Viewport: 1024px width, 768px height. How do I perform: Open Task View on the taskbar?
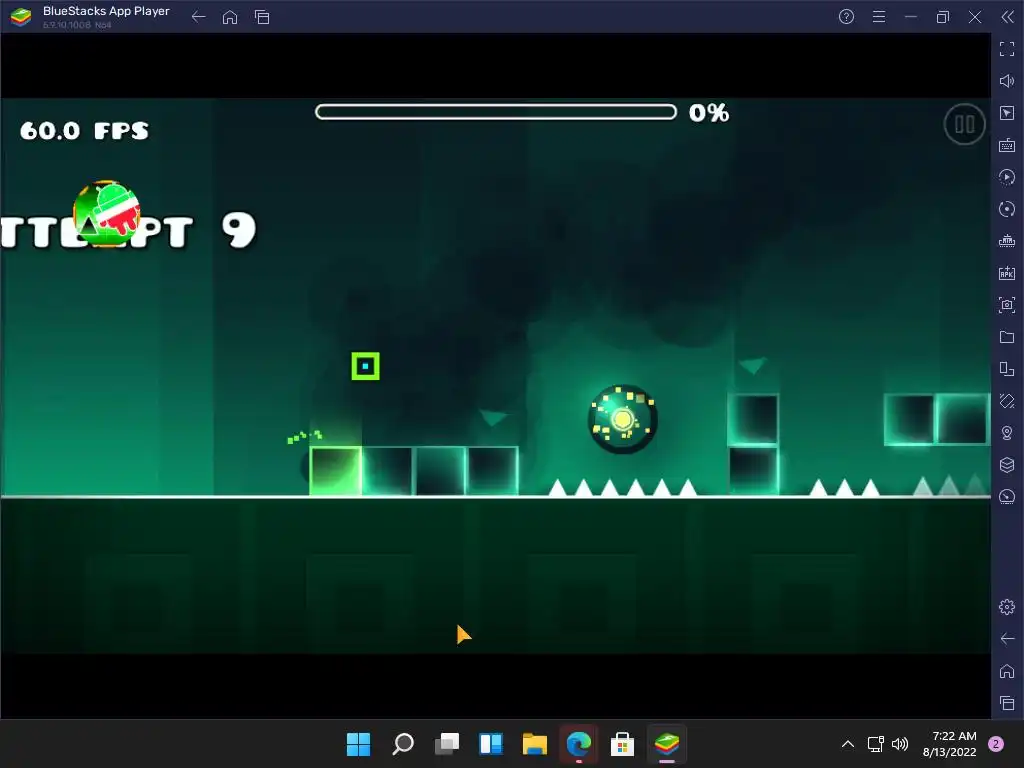pos(447,744)
